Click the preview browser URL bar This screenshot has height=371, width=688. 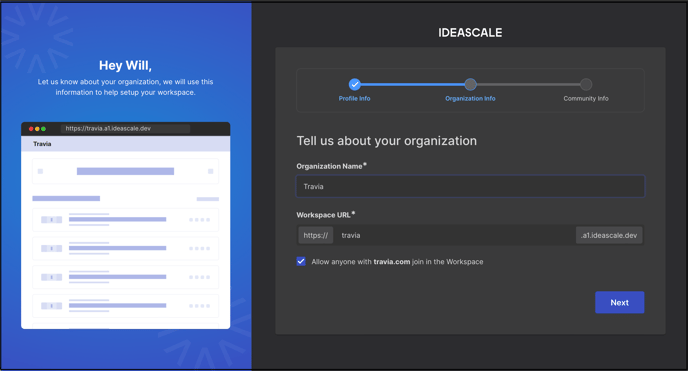pyautogui.click(x=125, y=128)
